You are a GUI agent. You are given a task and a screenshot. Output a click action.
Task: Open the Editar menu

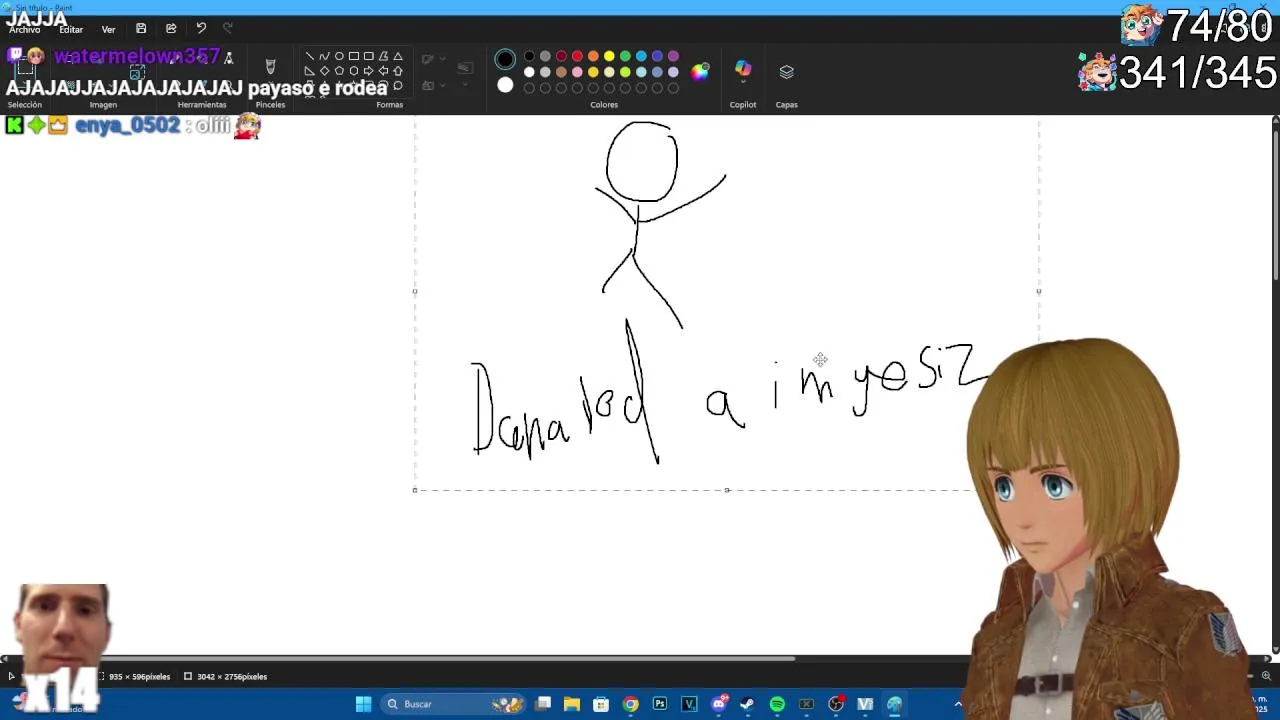(70, 29)
